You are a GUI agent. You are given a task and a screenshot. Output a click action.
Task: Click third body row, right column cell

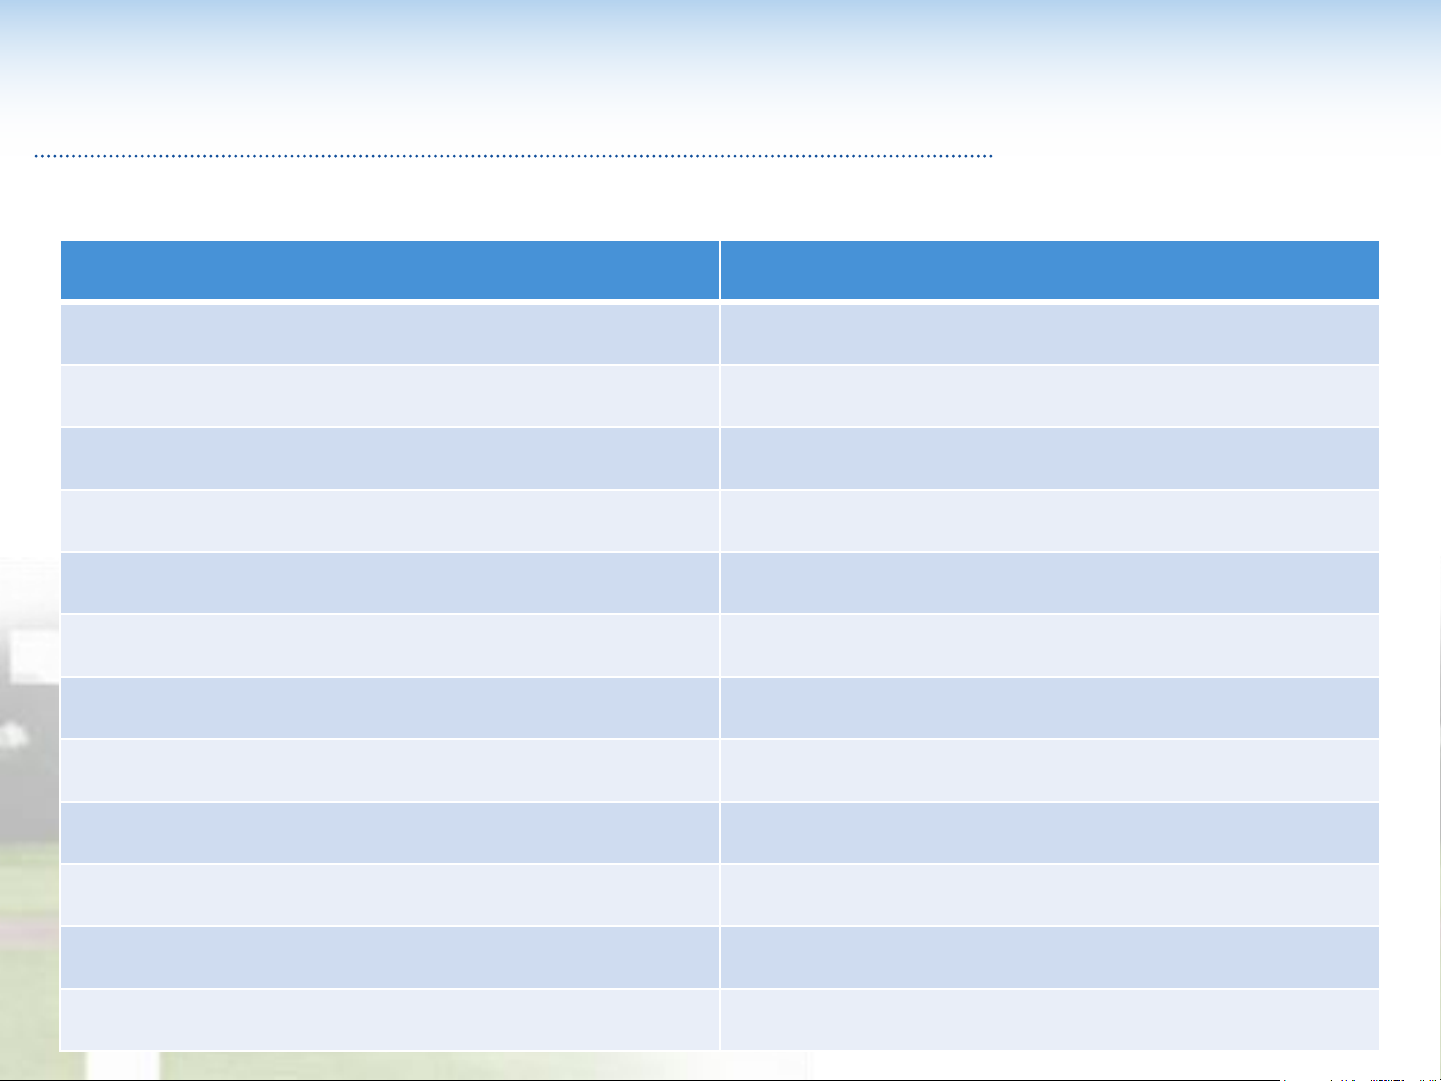click(1049, 458)
